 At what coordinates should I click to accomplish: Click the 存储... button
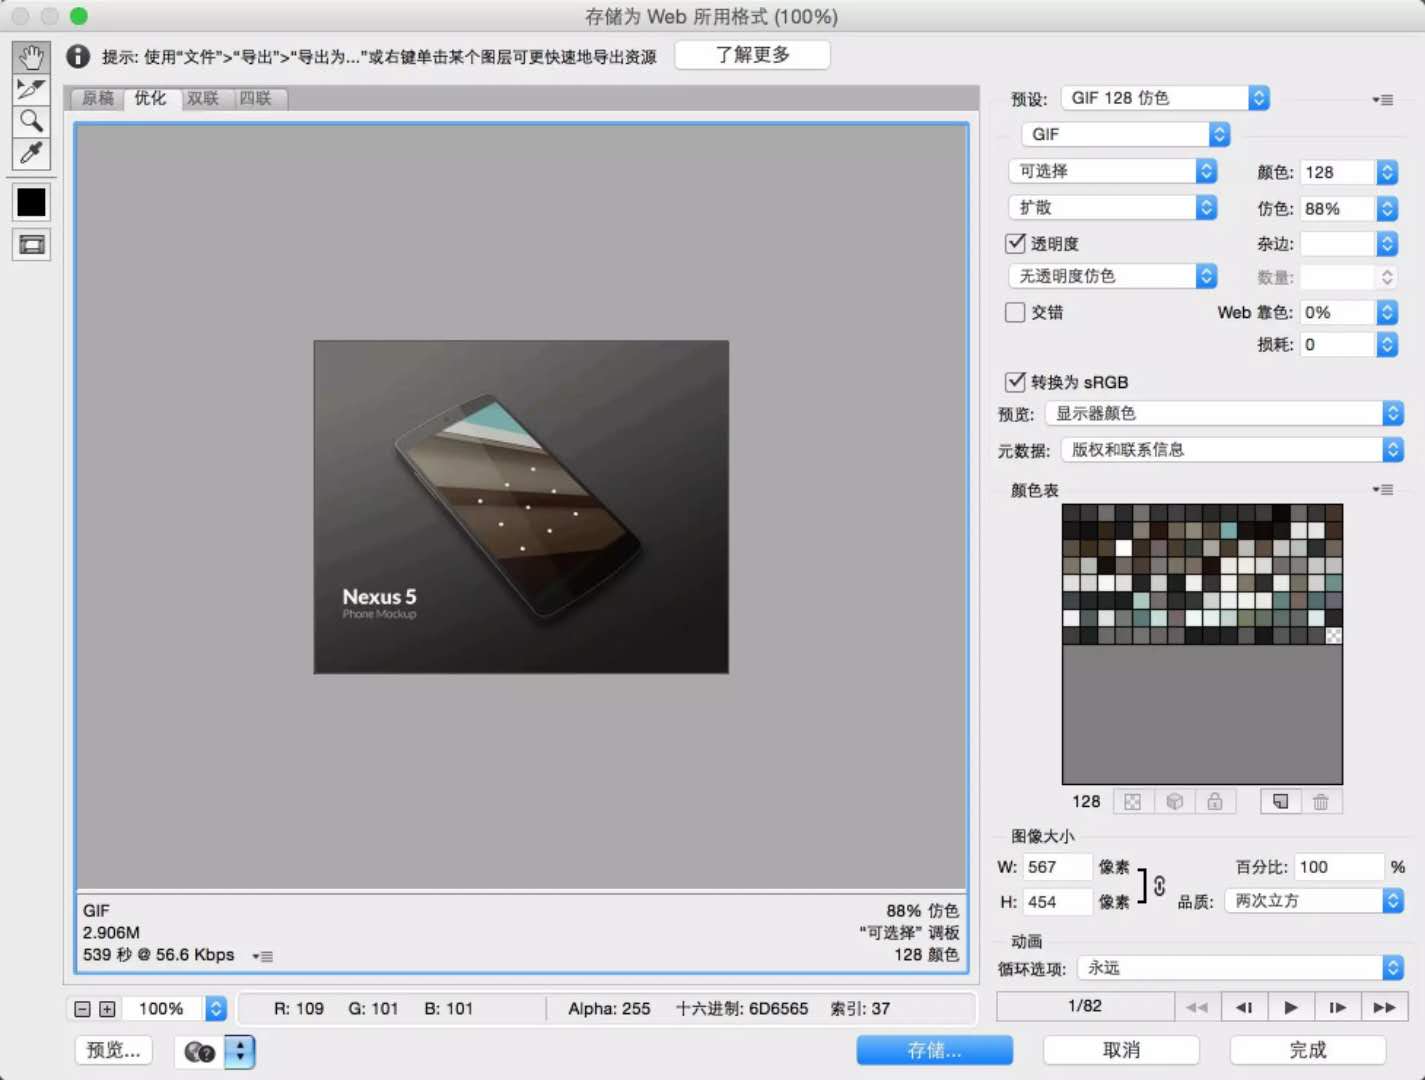[934, 1050]
